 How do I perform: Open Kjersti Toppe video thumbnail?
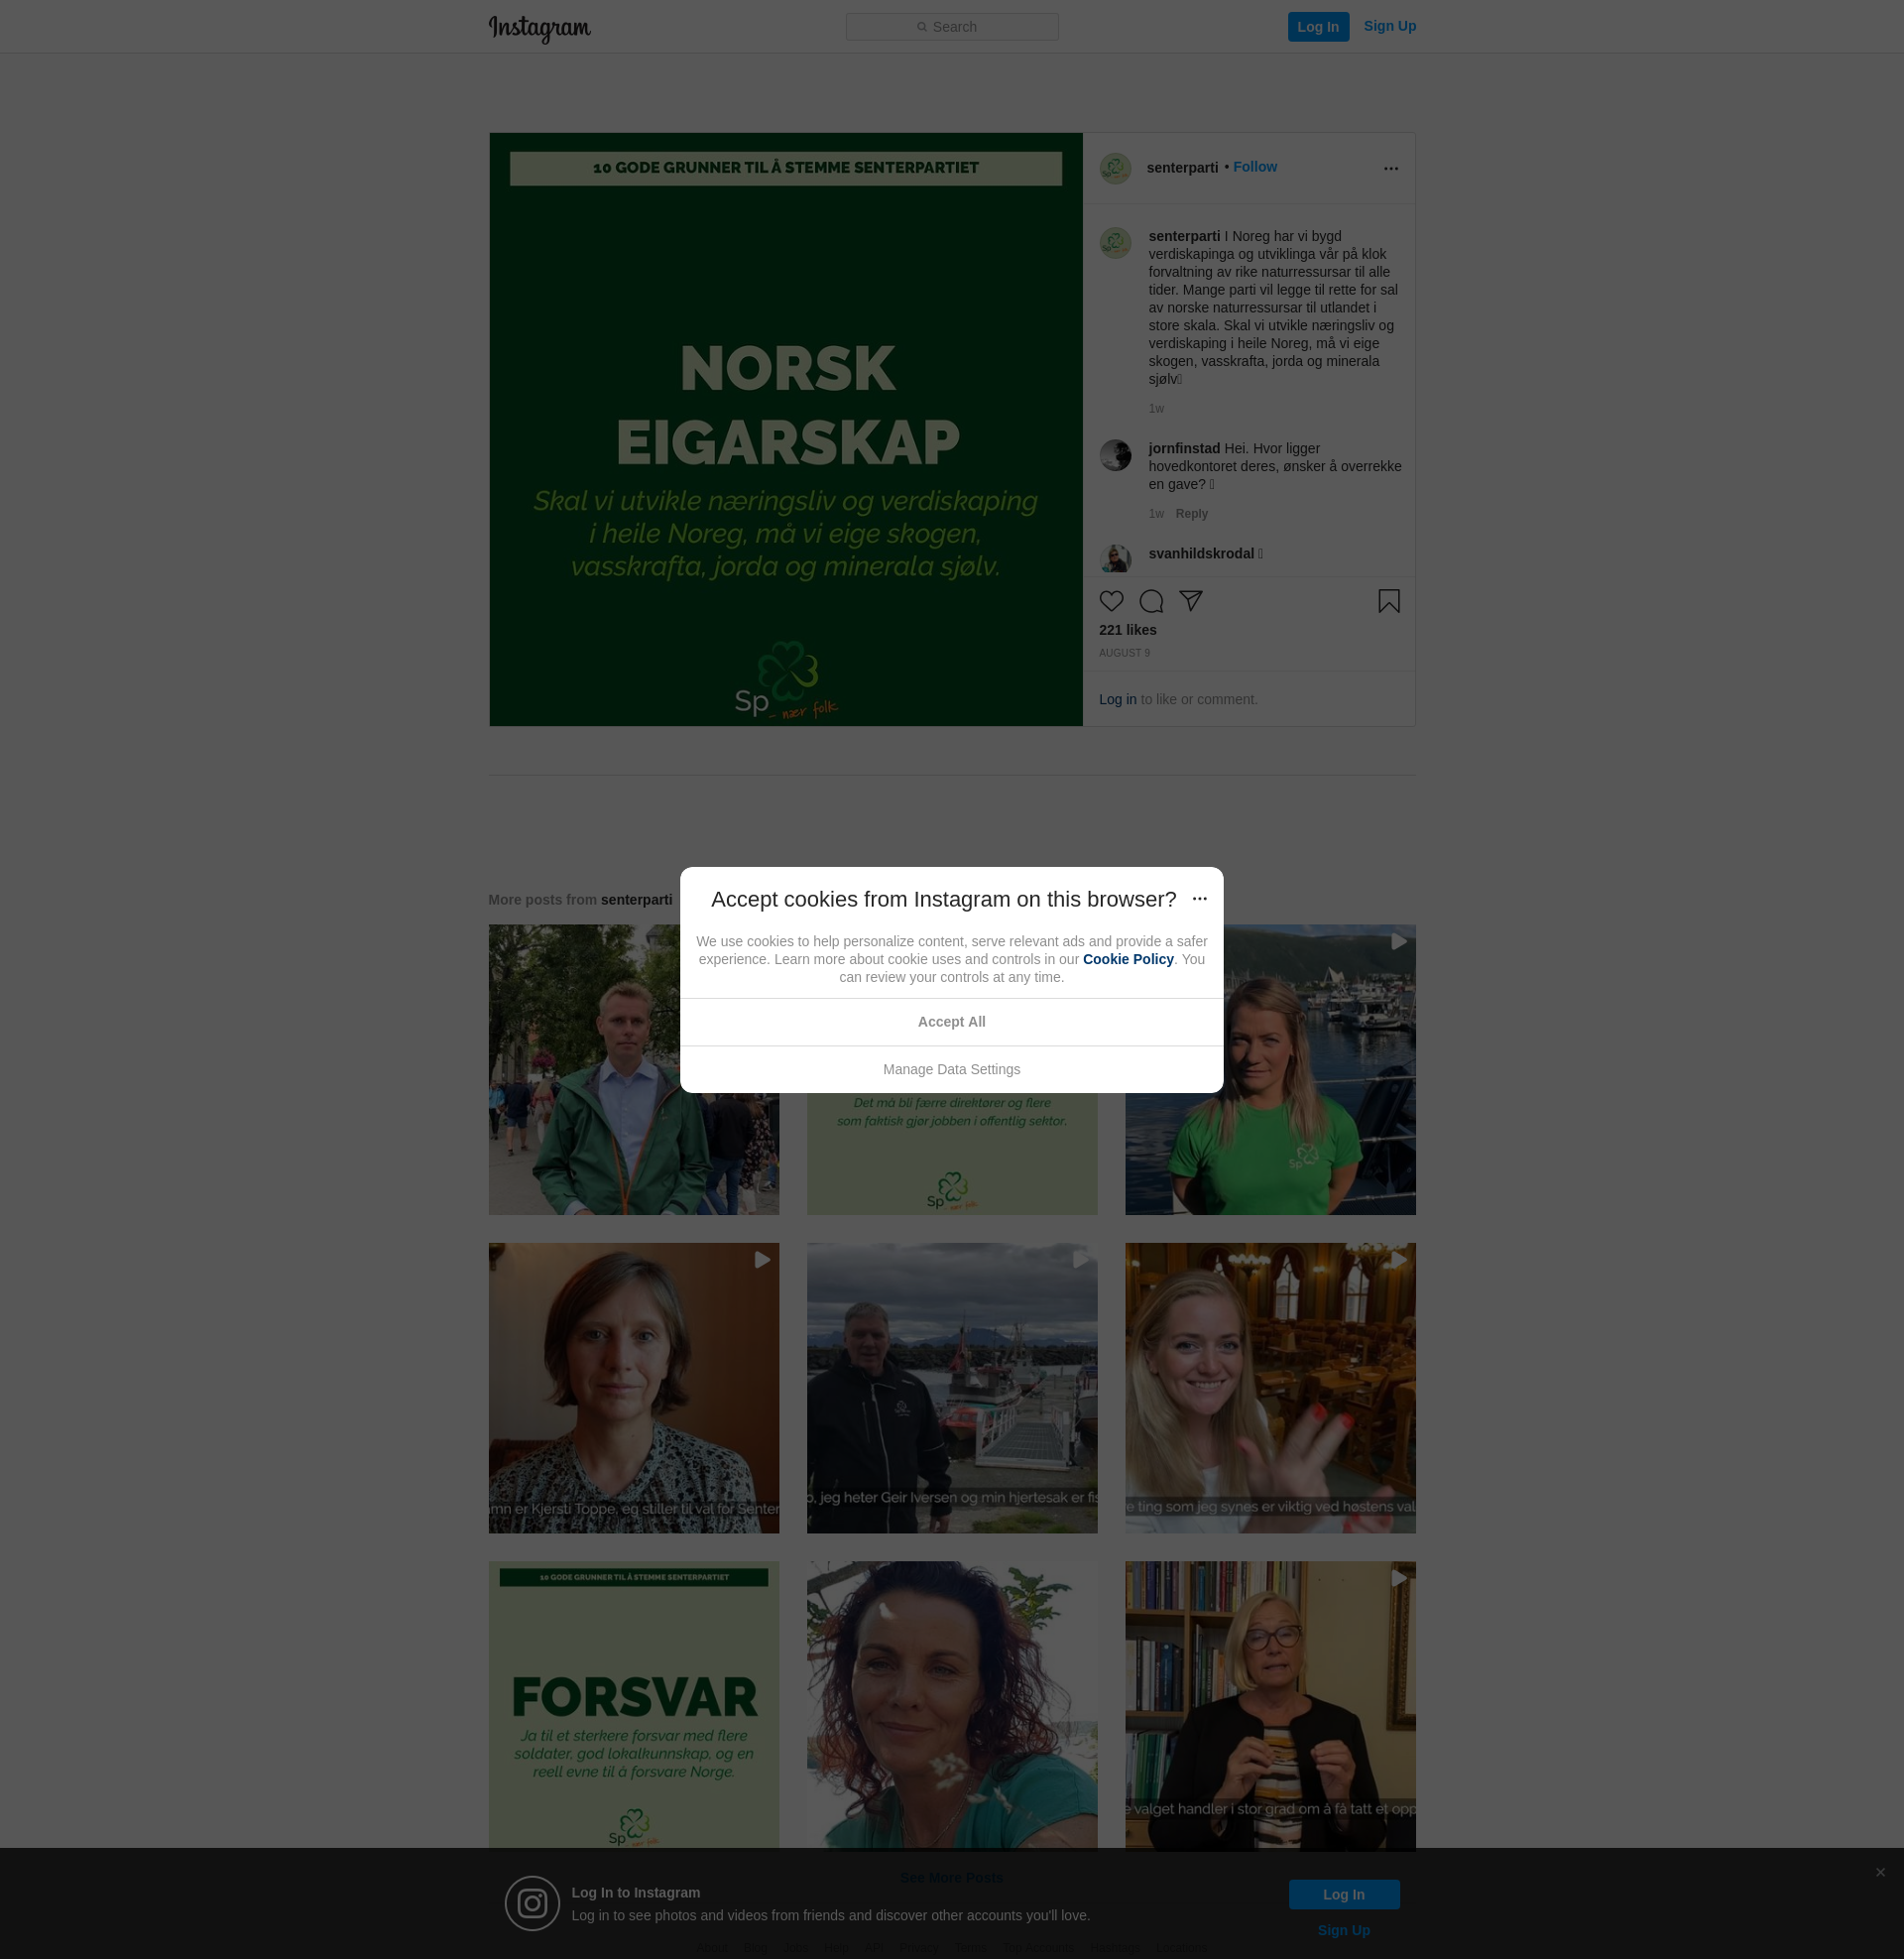(633, 1388)
